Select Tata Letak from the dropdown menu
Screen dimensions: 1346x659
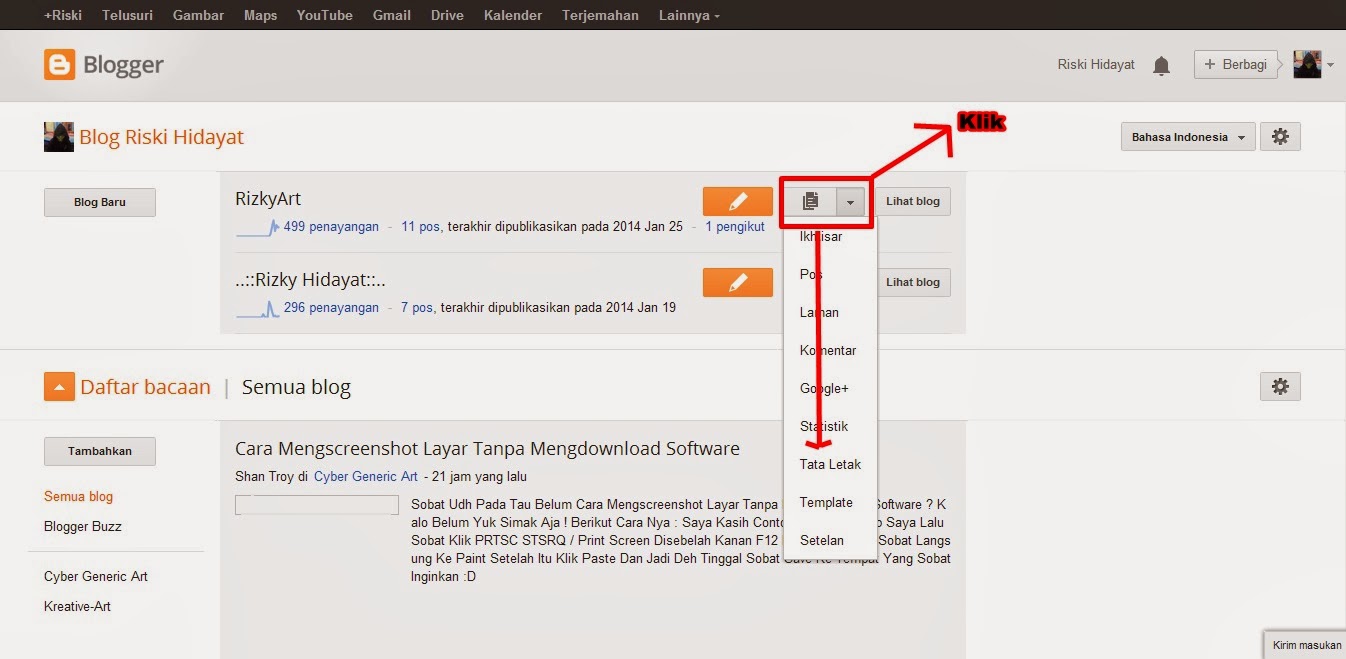pyautogui.click(x=830, y=465)
